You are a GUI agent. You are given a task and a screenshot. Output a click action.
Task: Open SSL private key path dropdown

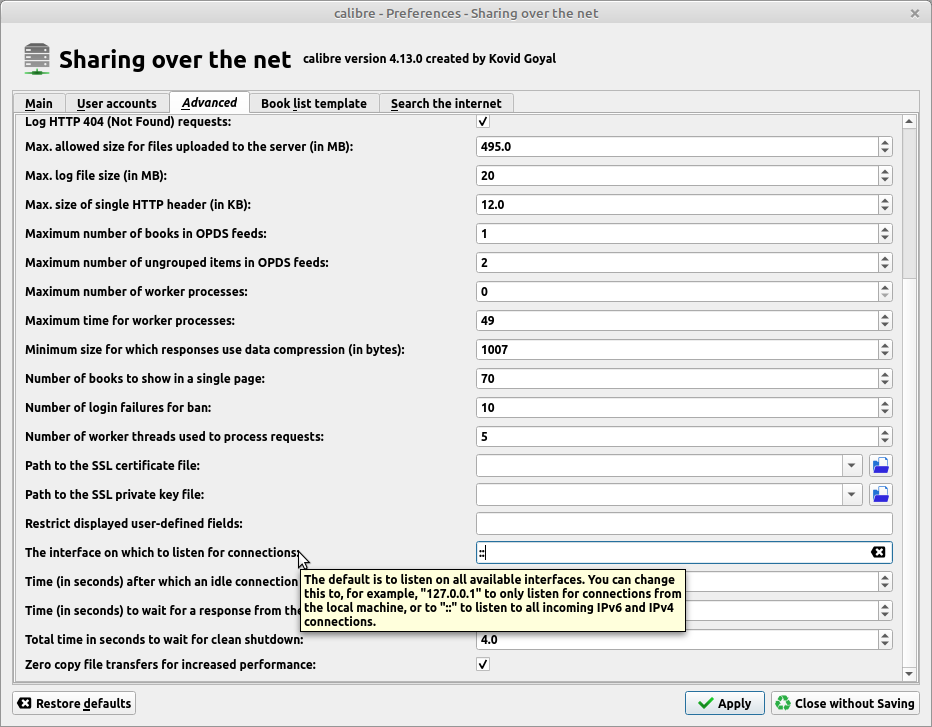coord(851,495)
